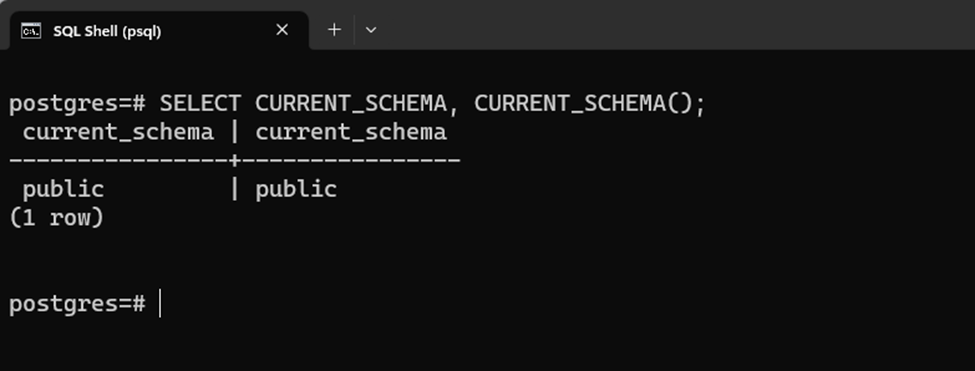Click the dashed separator line under headers
This screenshot has height=371, width=975.
click(x=234, y=161)
